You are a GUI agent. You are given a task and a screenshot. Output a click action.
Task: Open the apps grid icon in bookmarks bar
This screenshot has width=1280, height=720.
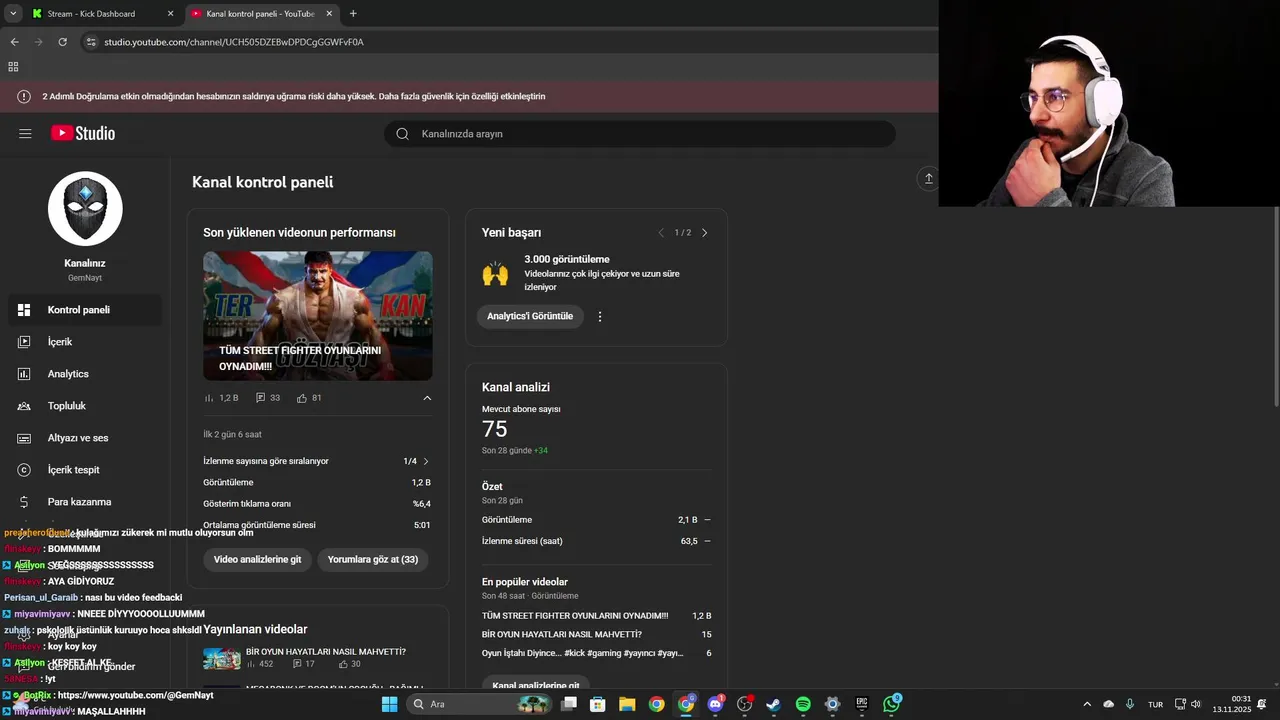click(13, 67)
